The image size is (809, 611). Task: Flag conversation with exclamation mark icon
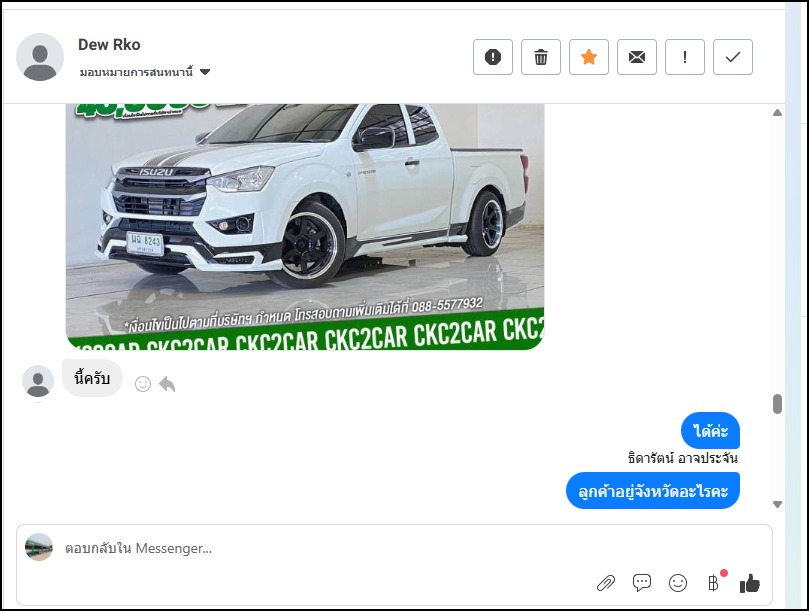685,57
